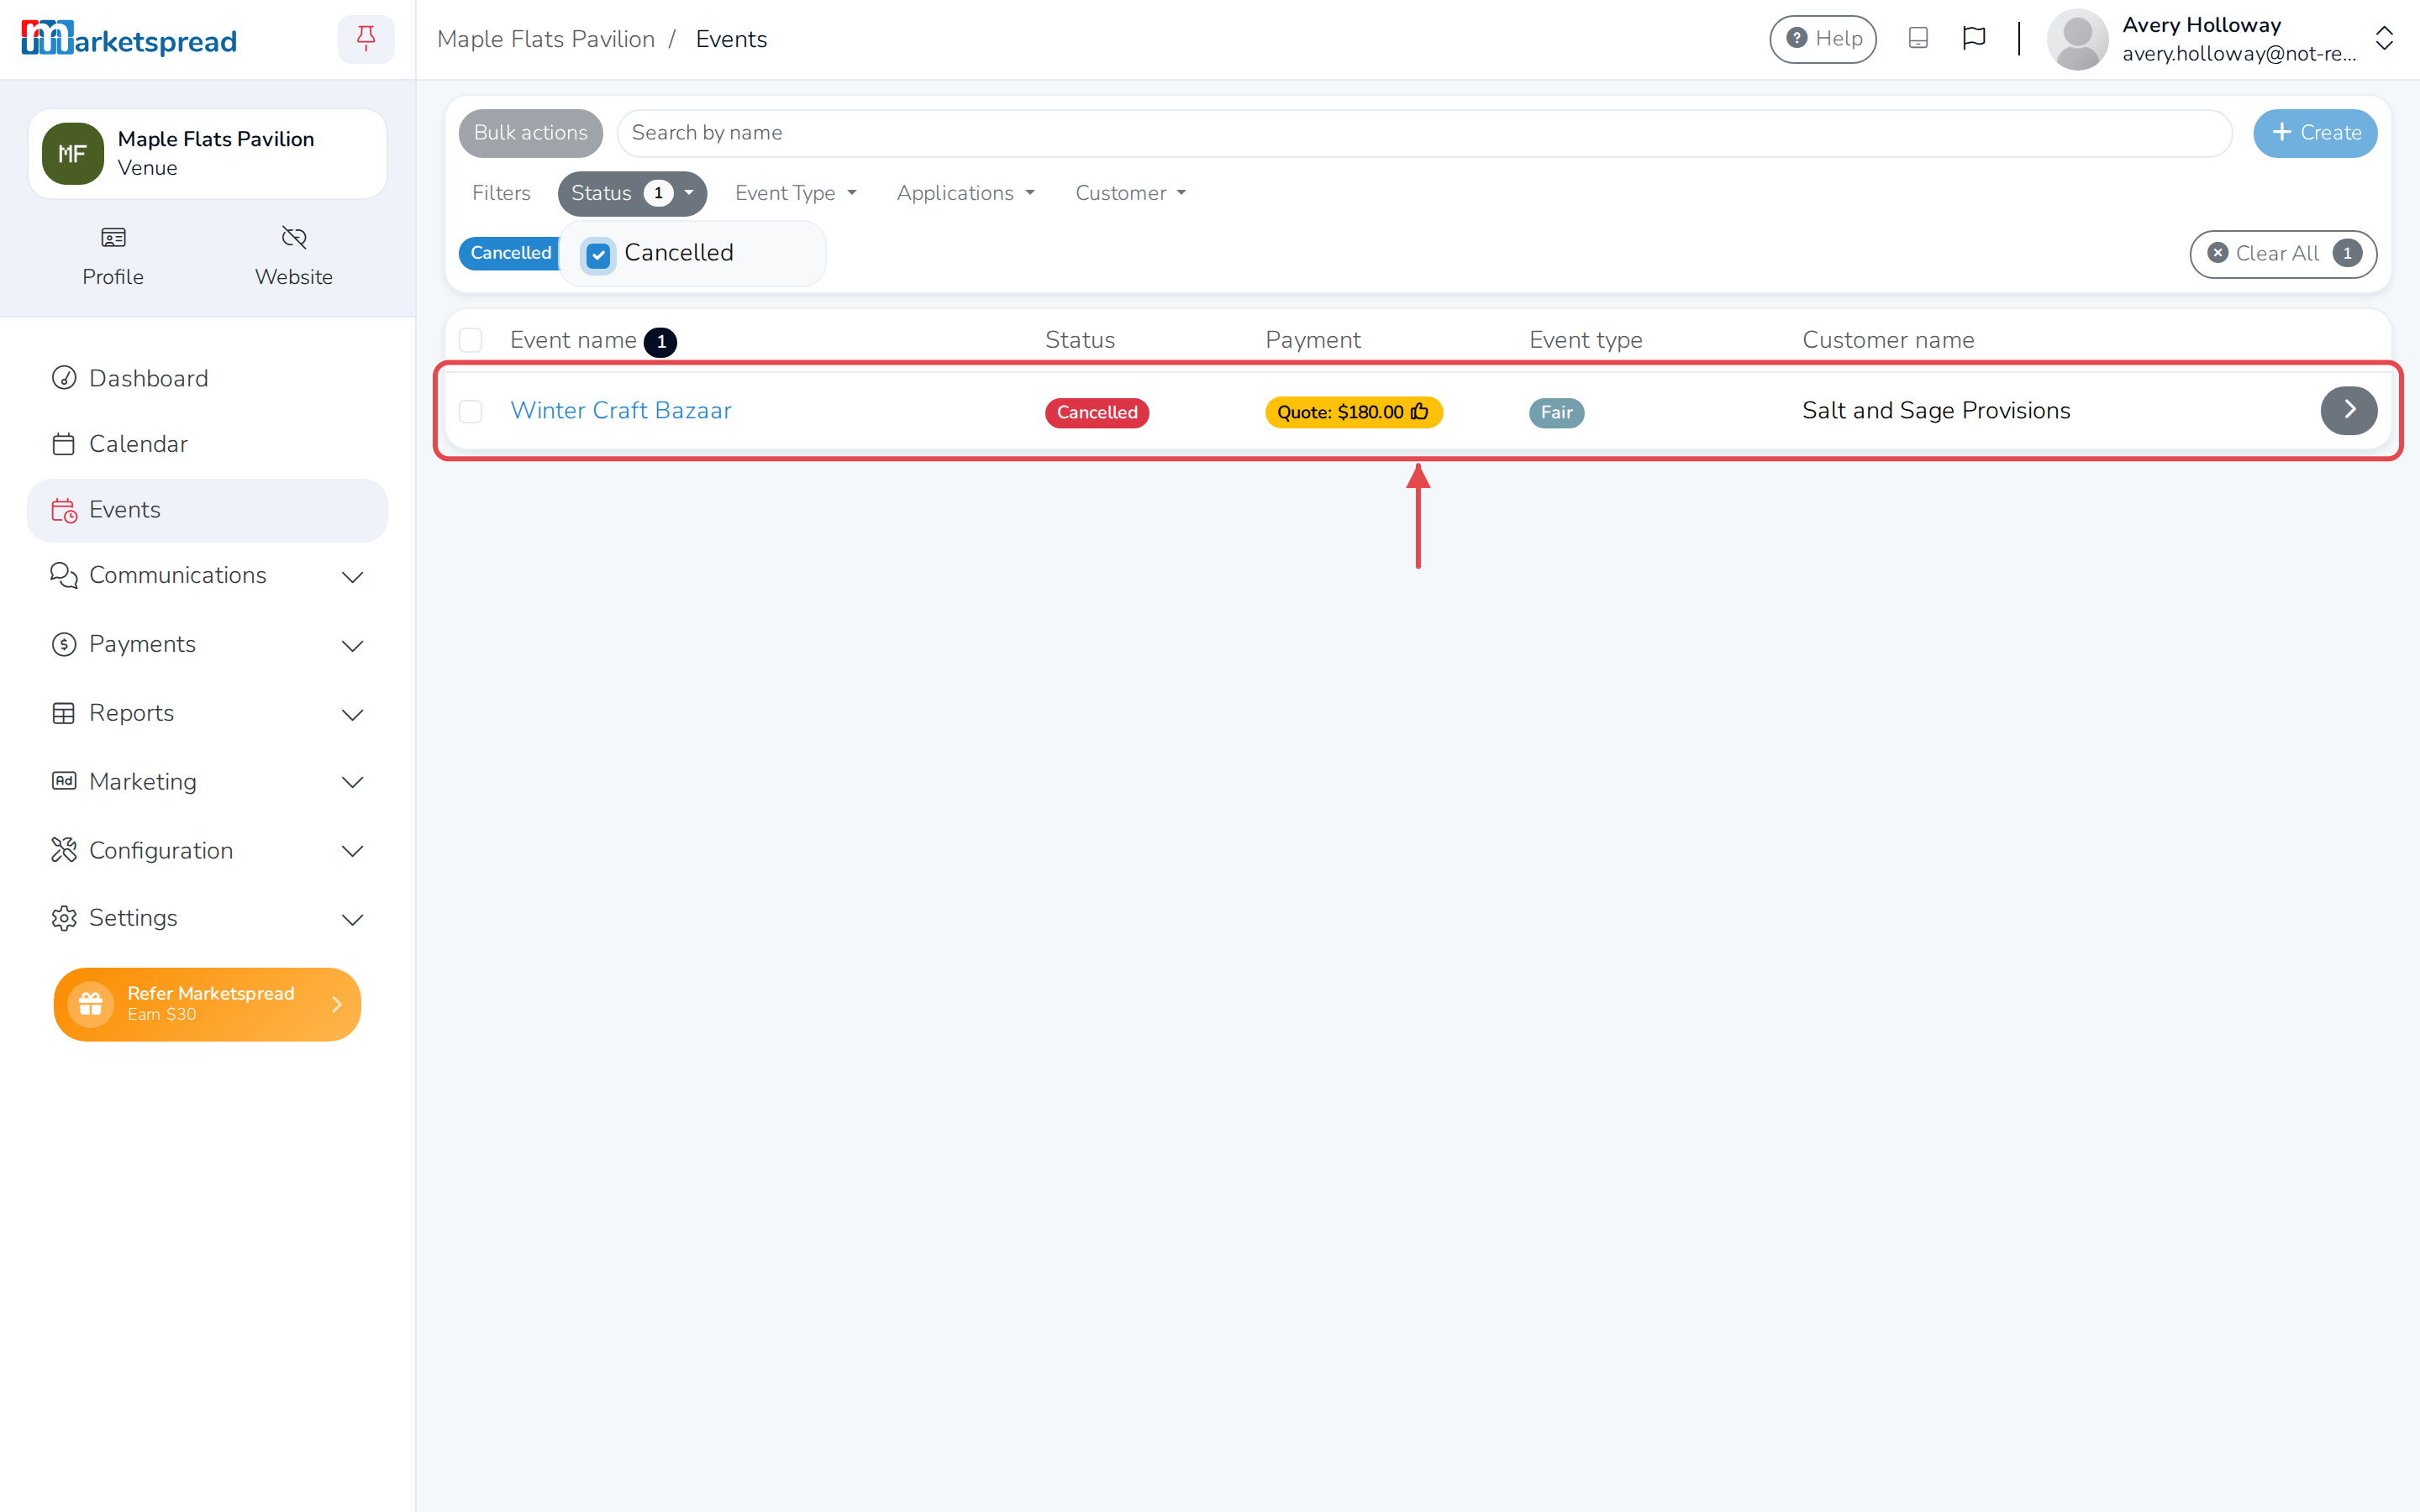Click the Dashboard gauge icon
Image resolution: width=2420 pixels, height=1512 pixels.
(64, 378)
